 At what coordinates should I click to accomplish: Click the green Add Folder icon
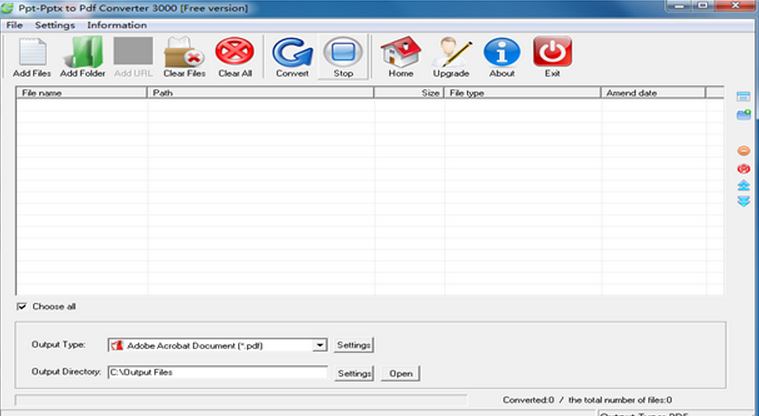coord(83,57)
